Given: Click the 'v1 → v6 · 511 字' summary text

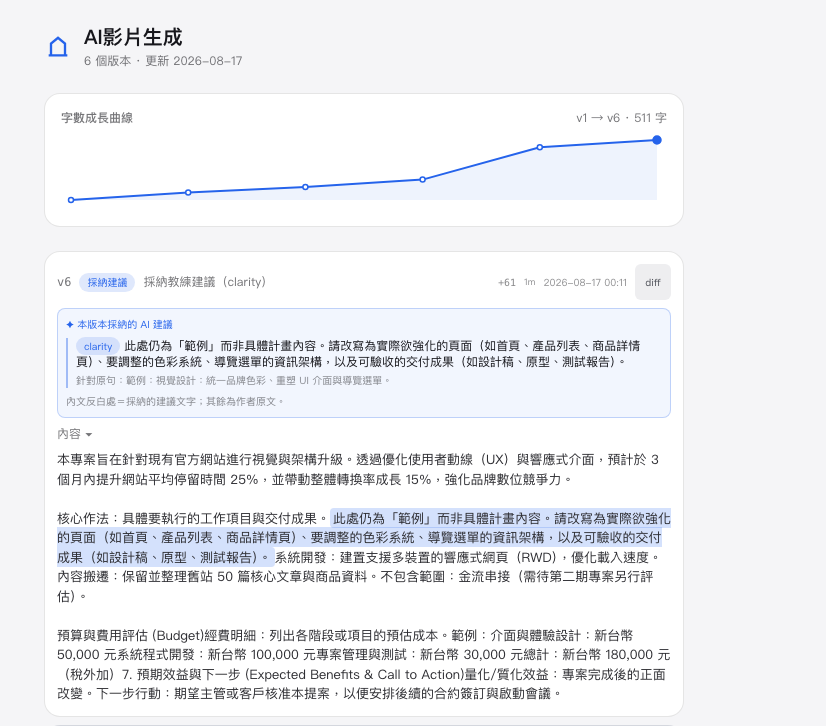Looking at the screenshot, I should click(621, 118).
